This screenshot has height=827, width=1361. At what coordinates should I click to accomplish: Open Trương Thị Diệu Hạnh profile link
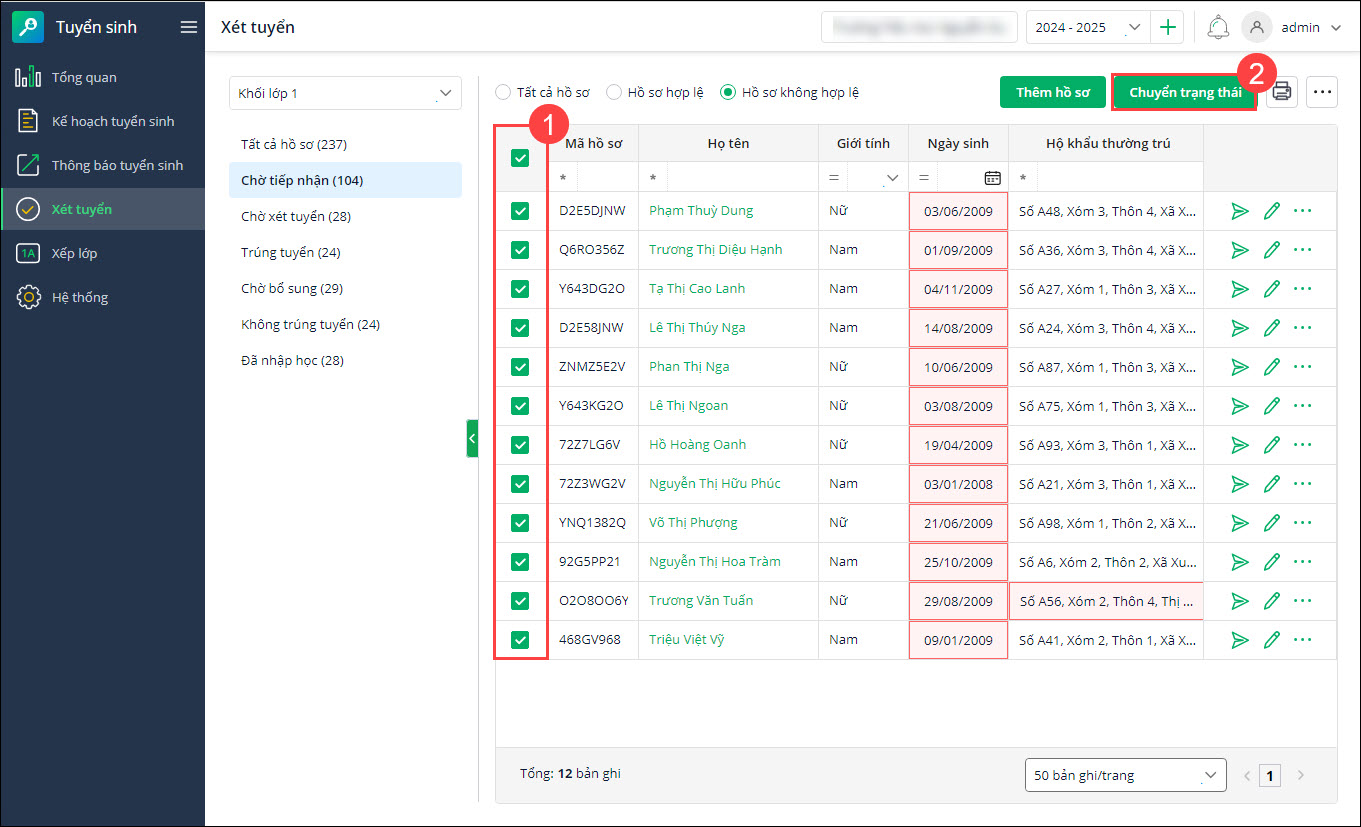click(716, 250)
